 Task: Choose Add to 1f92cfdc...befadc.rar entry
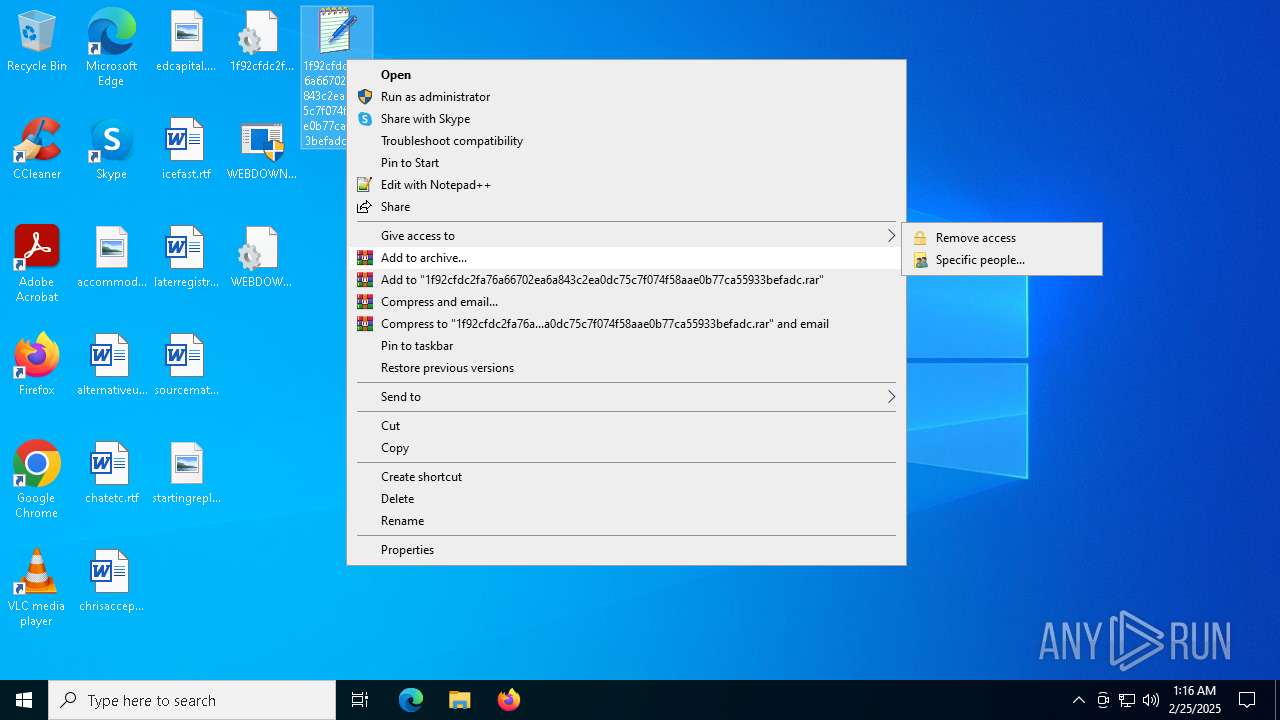click(626, 280)
